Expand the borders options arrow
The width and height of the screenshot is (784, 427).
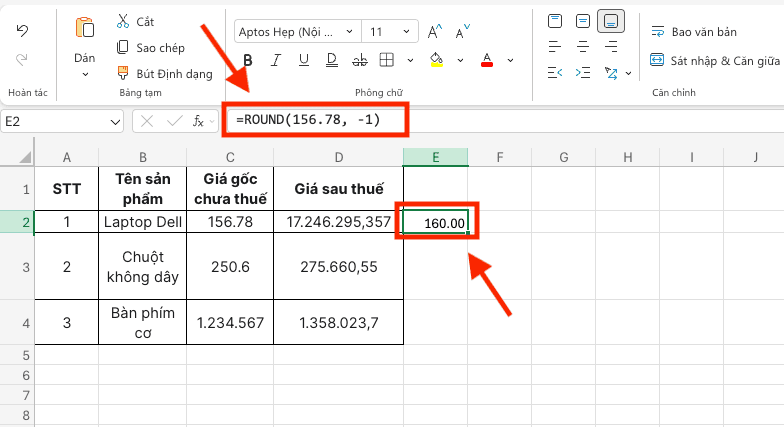(410, 60)
